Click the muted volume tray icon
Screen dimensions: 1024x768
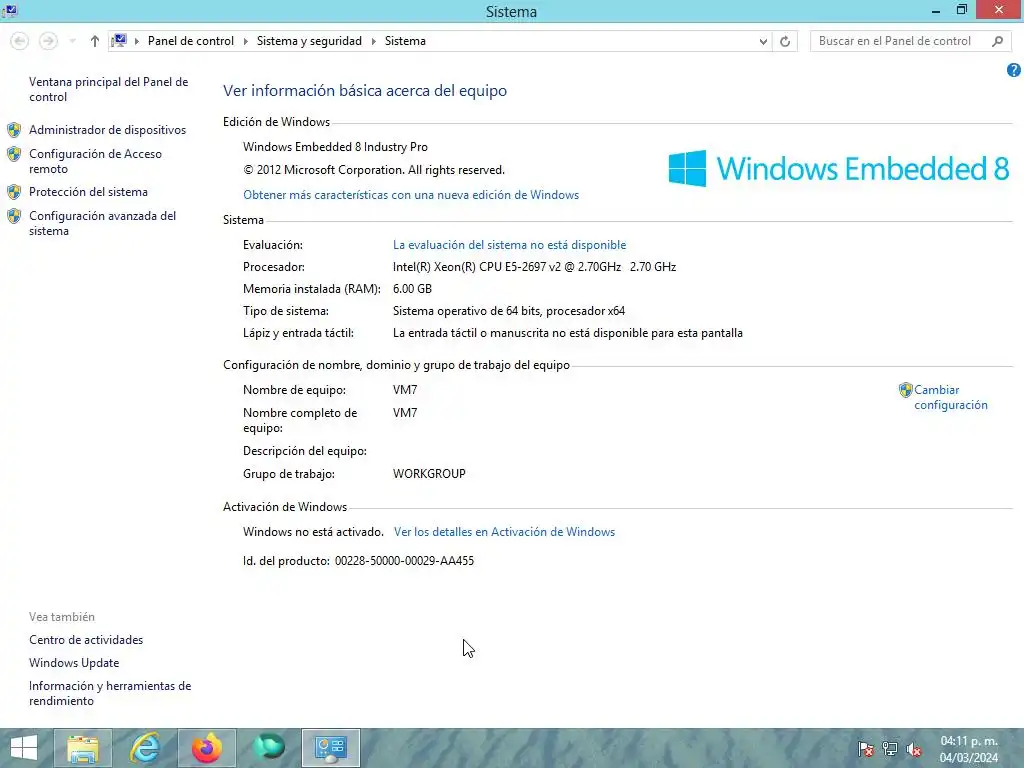914,749
